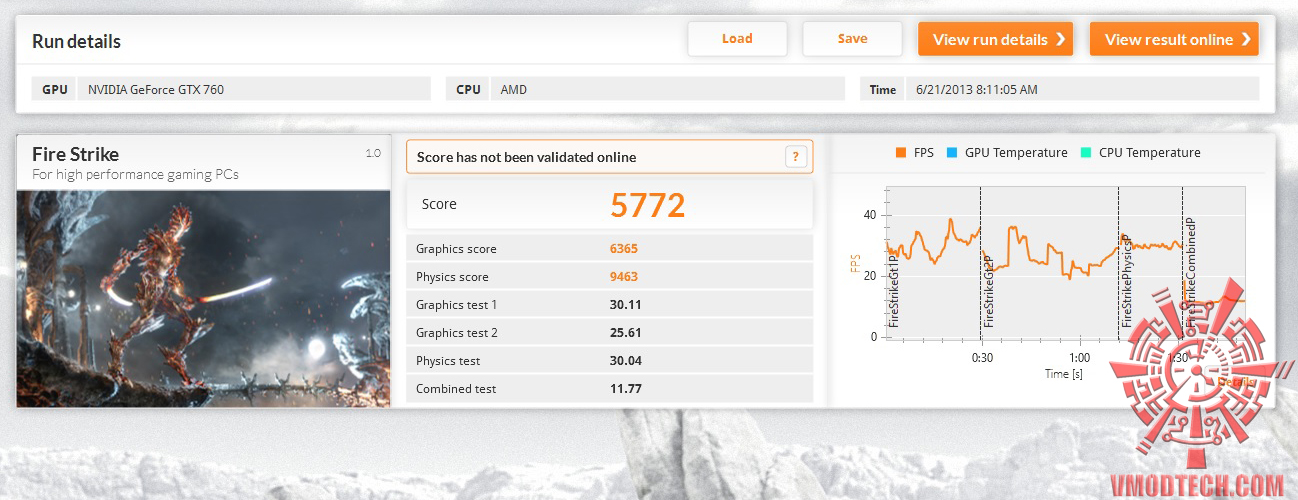Image resolution: width=1298 pixels, height=500 pixels.
Task: Click the Physics test value 30.04
Action: [626, 361]
